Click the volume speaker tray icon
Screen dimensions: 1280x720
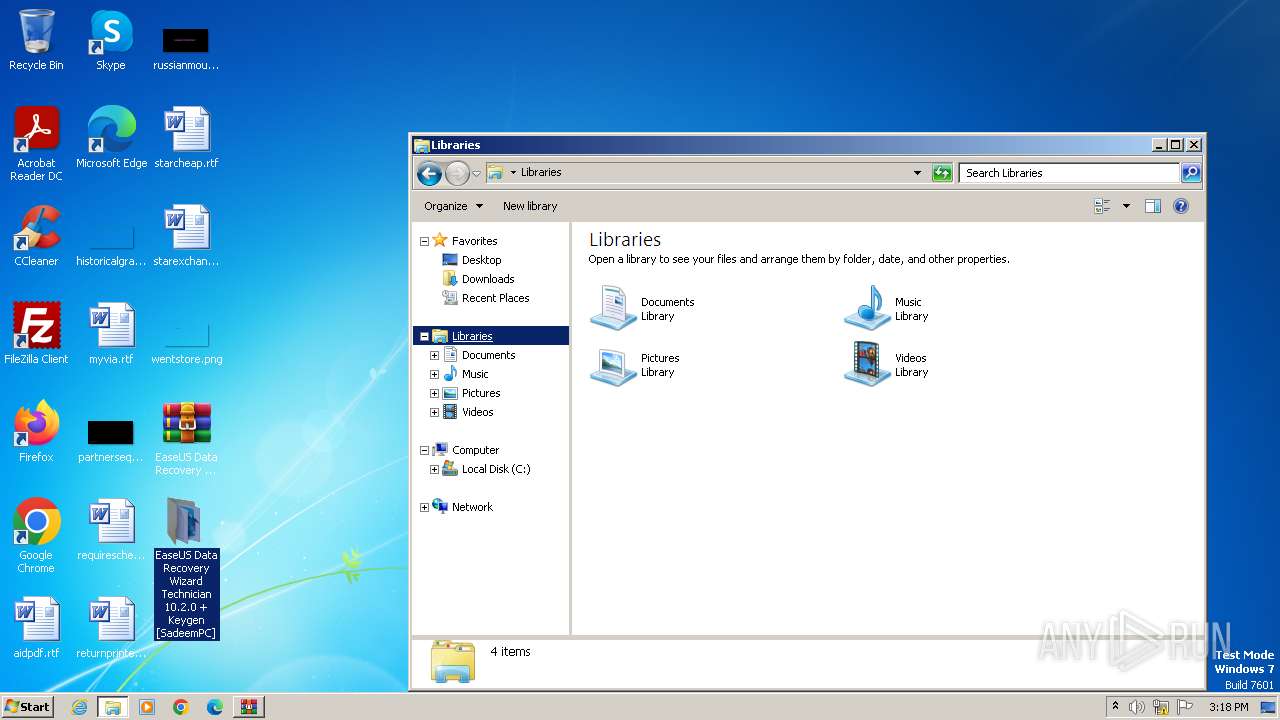click(x=1136, y=707)
